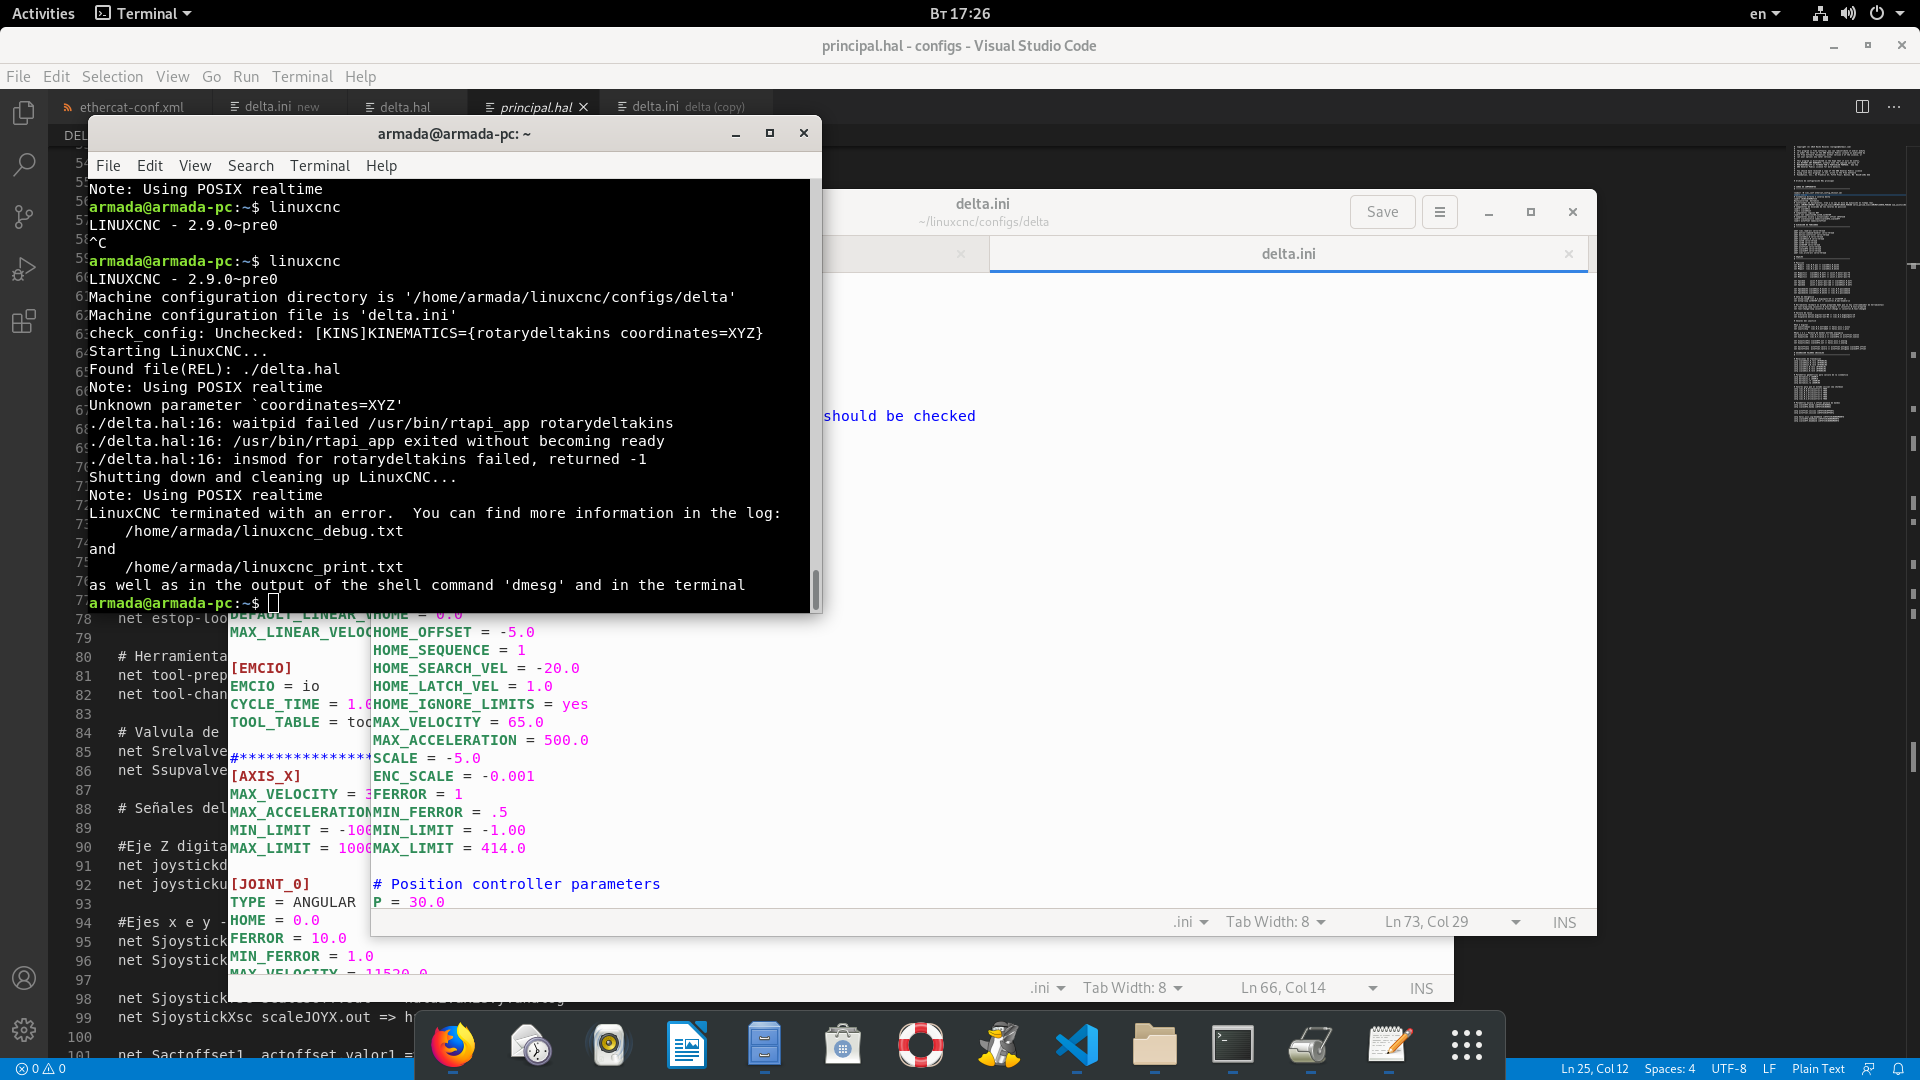The height and width of the screenshot is (1080, 1920).
Task: Open the editor More Actions ellipsis
Action: point(1894,106)
